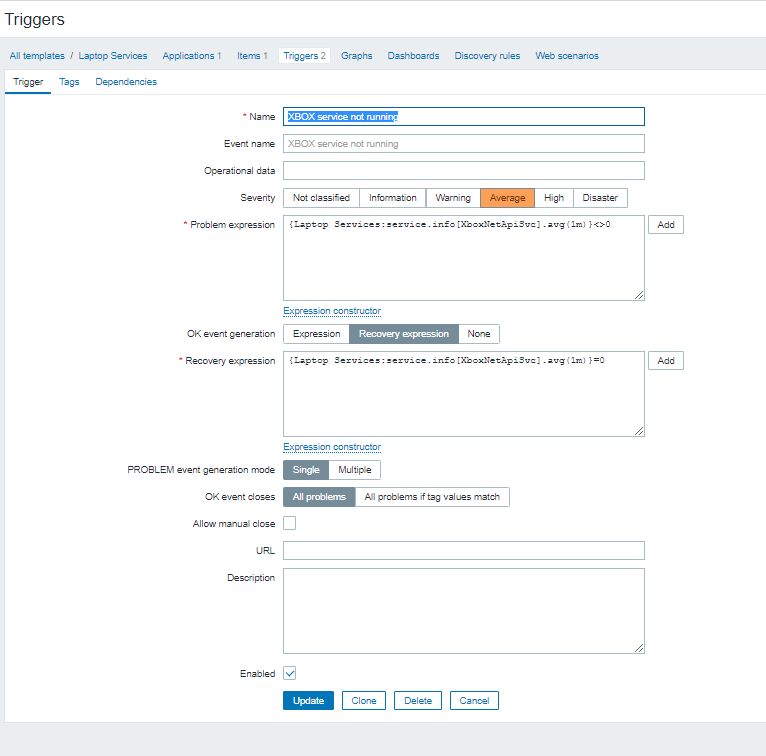The image size is (766, 756).
Task: Click the Clone button
Action: coord(364,701)
